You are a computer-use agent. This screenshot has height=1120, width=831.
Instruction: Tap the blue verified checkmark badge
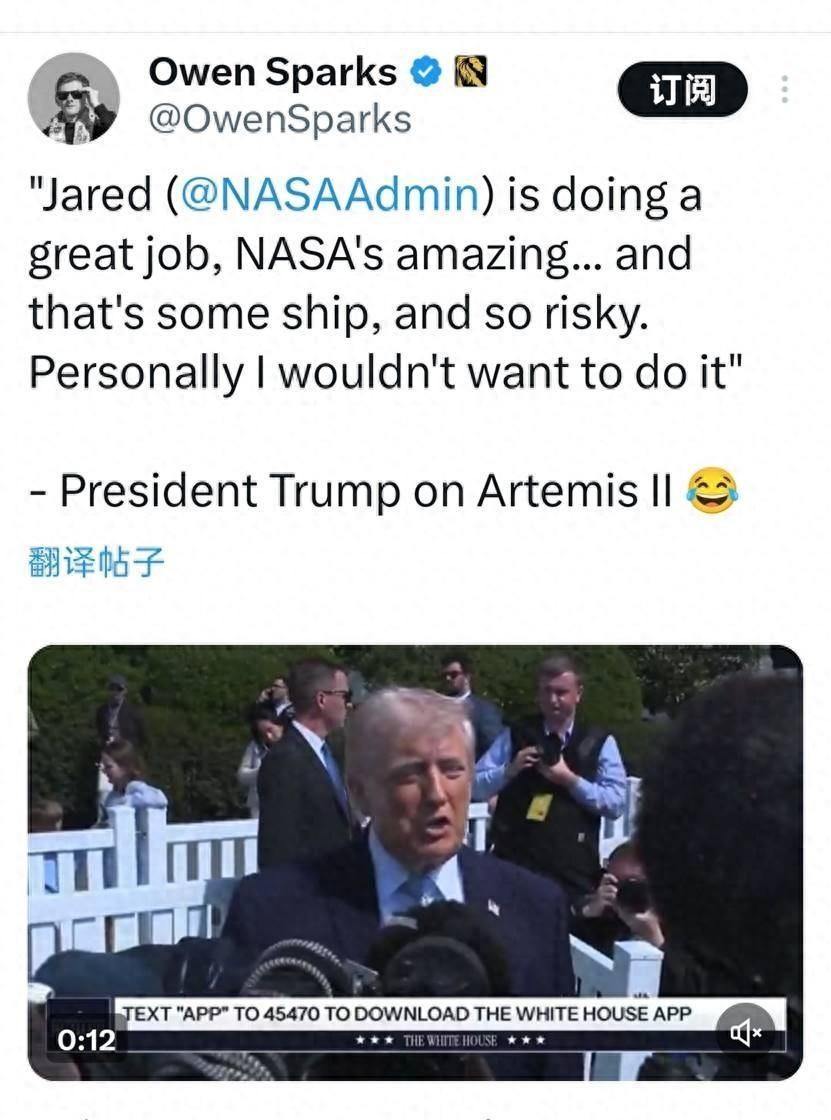425,72
